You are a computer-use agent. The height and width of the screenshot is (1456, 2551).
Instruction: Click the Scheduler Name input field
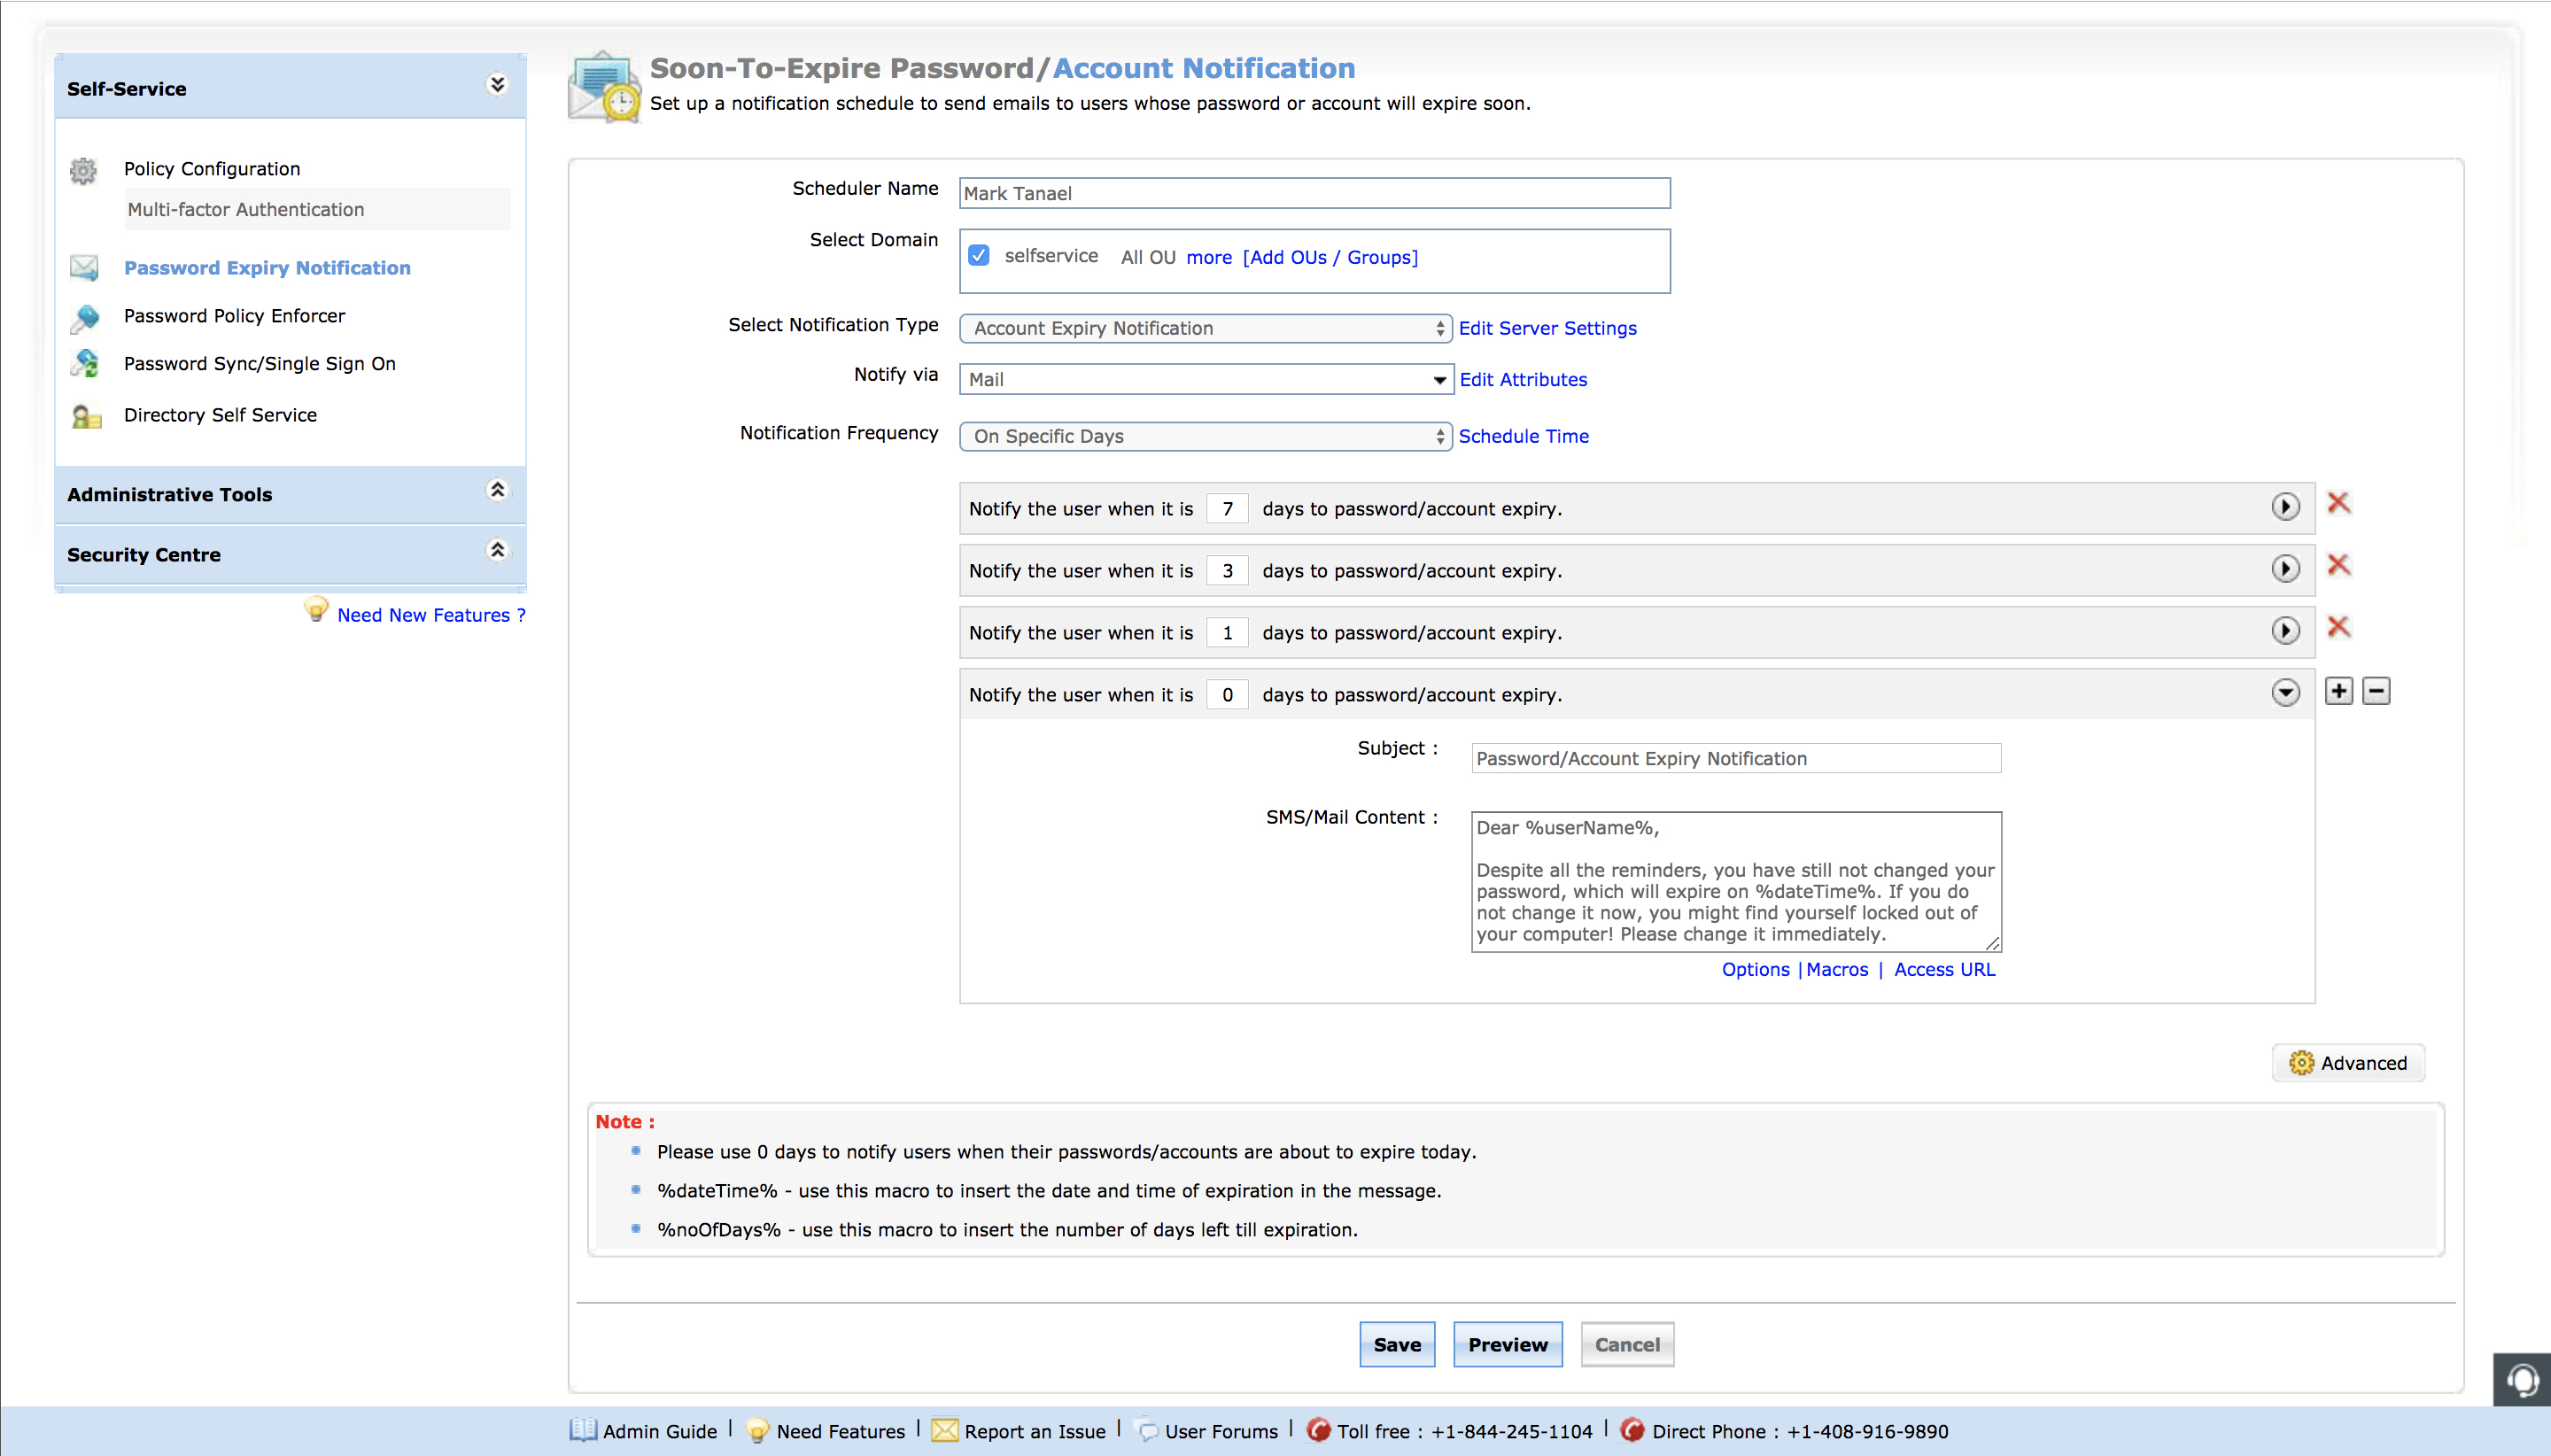click(1314, 193)
